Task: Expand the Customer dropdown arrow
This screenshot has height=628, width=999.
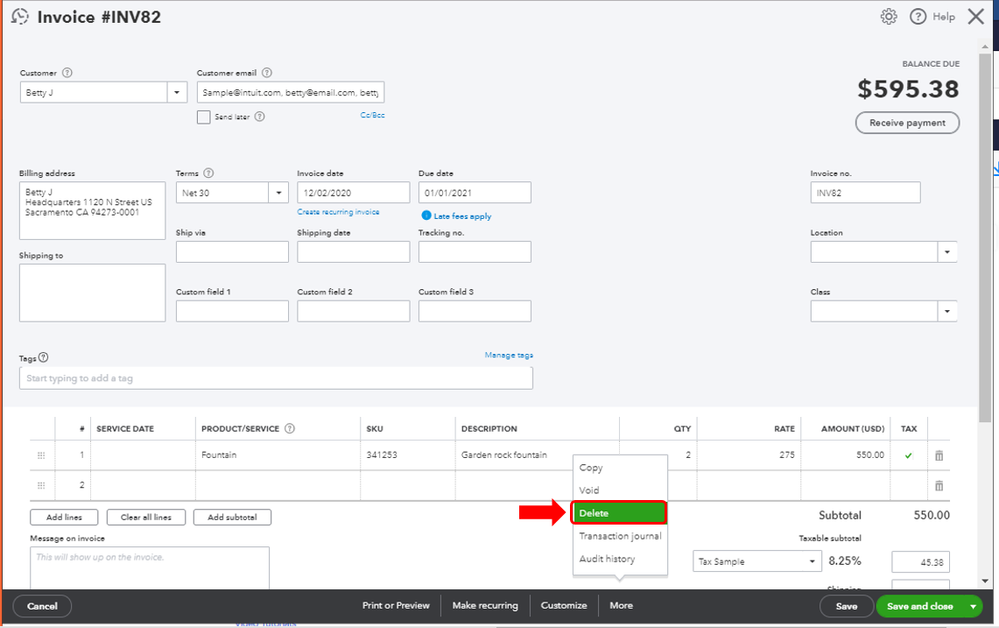Action: pyautogui.click(x=177, y=92)
